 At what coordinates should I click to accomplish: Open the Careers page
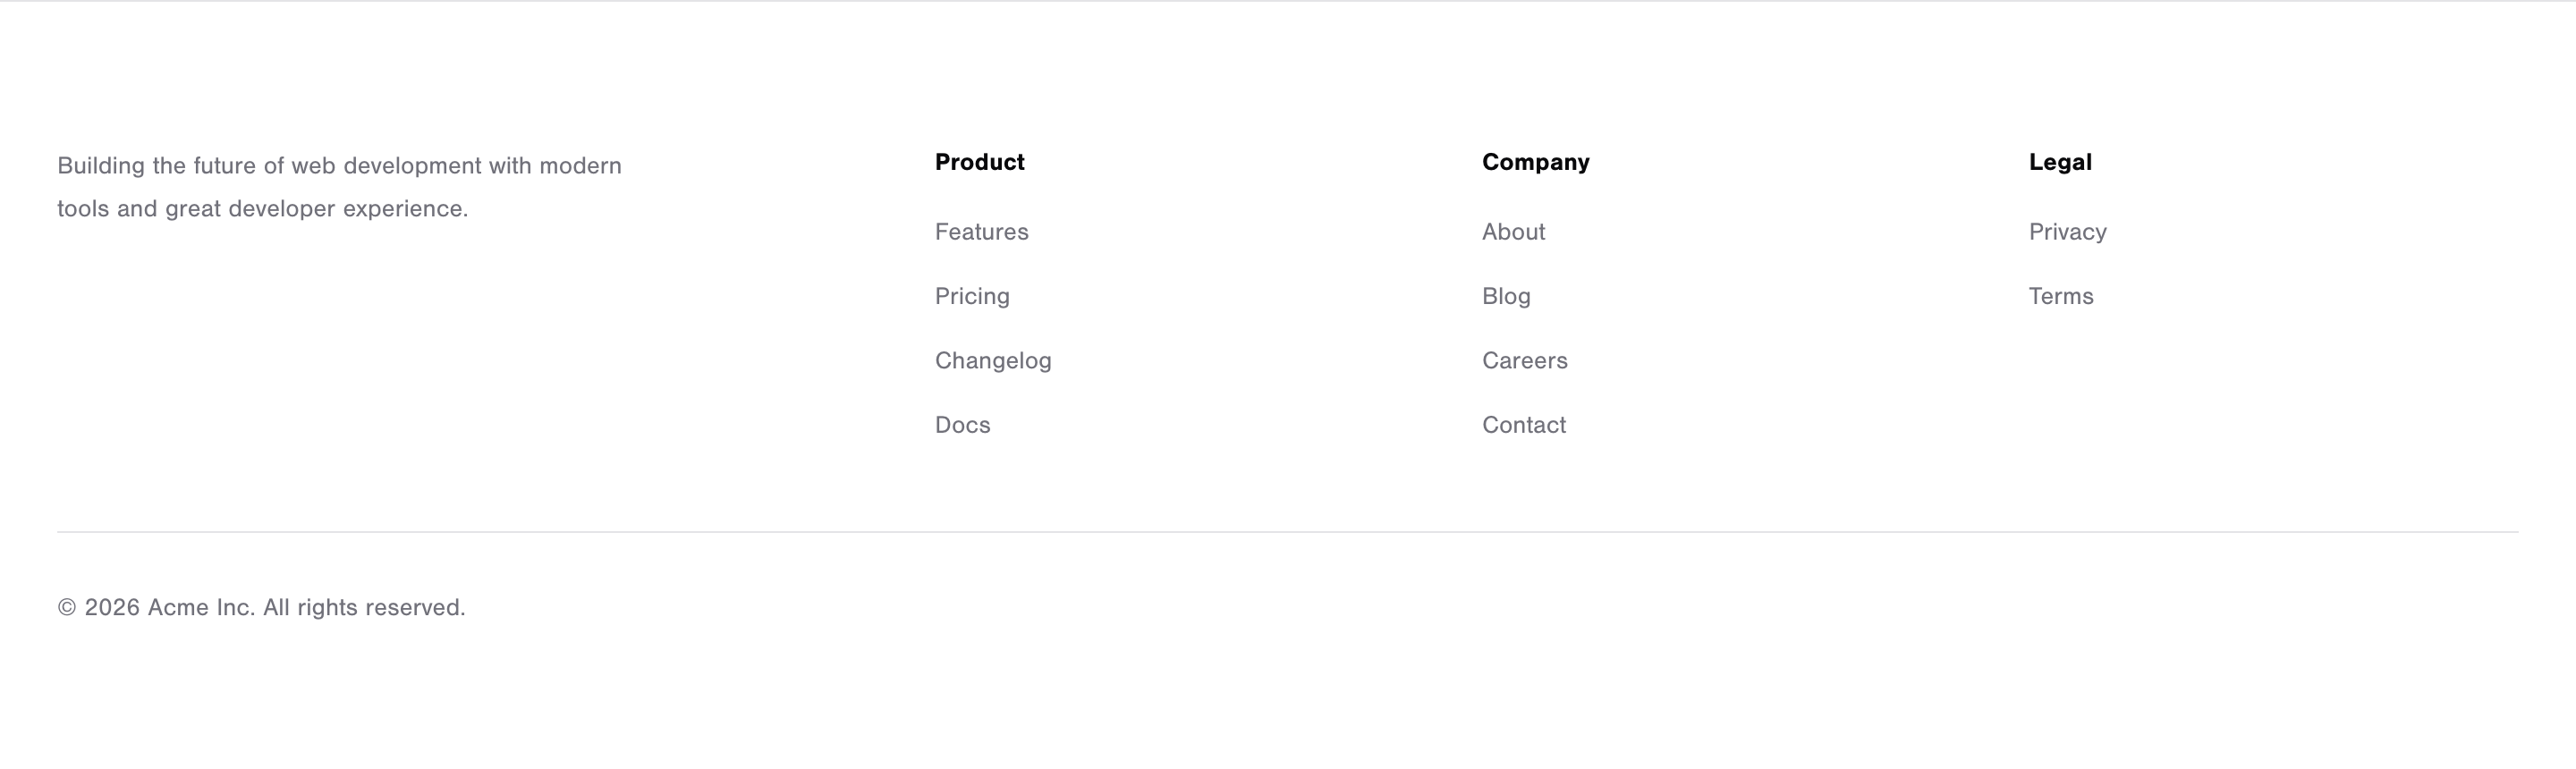pyautogui.click(x=1525, y=360)
